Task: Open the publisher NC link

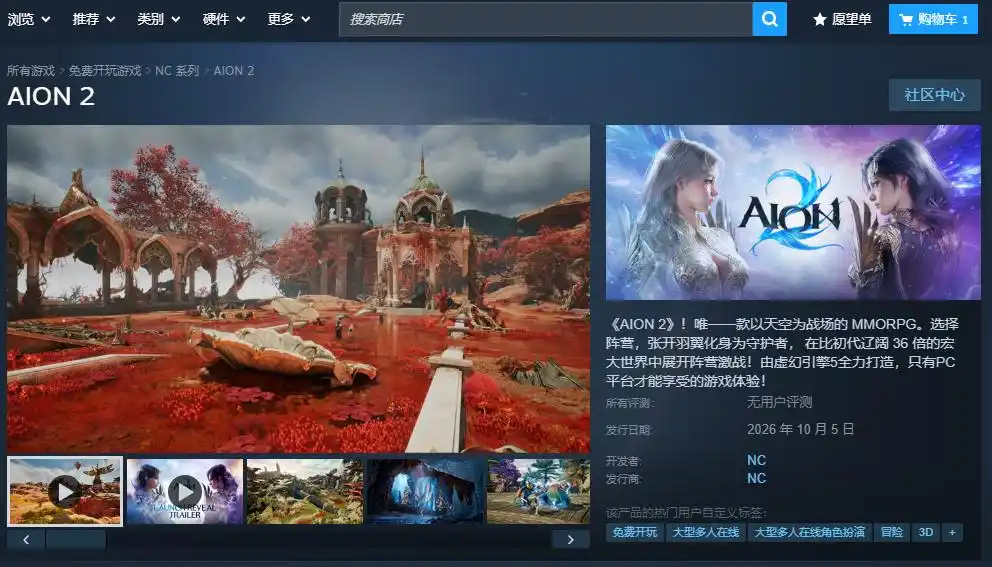Action: coord(757,478)
